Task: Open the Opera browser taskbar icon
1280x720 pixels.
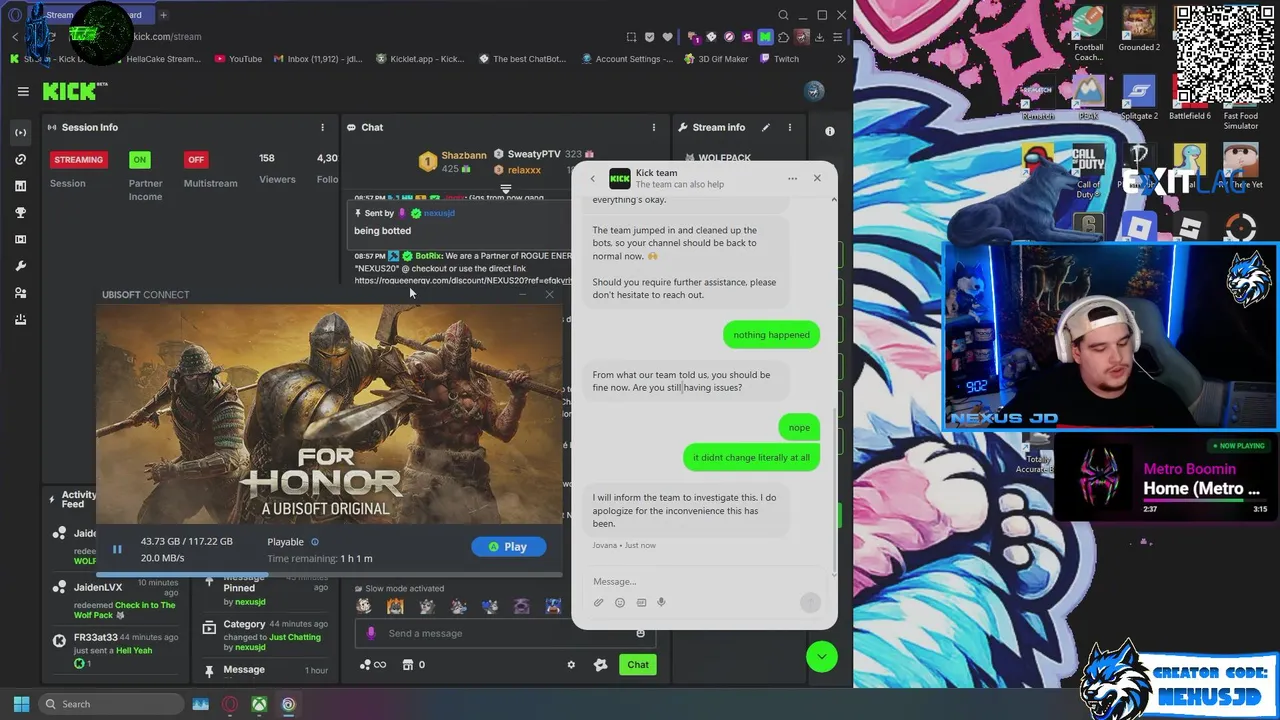Action: 230,704
